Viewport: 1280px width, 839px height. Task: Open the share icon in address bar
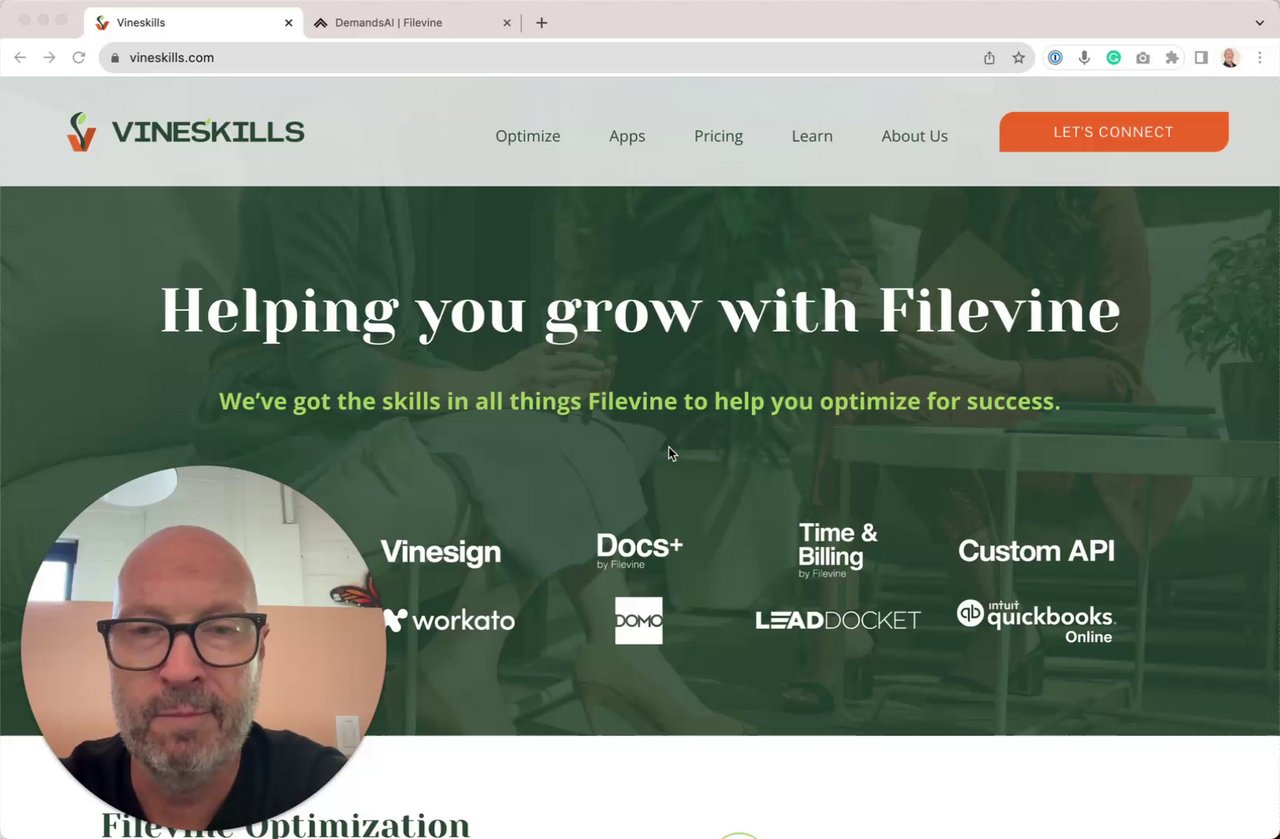989,58
